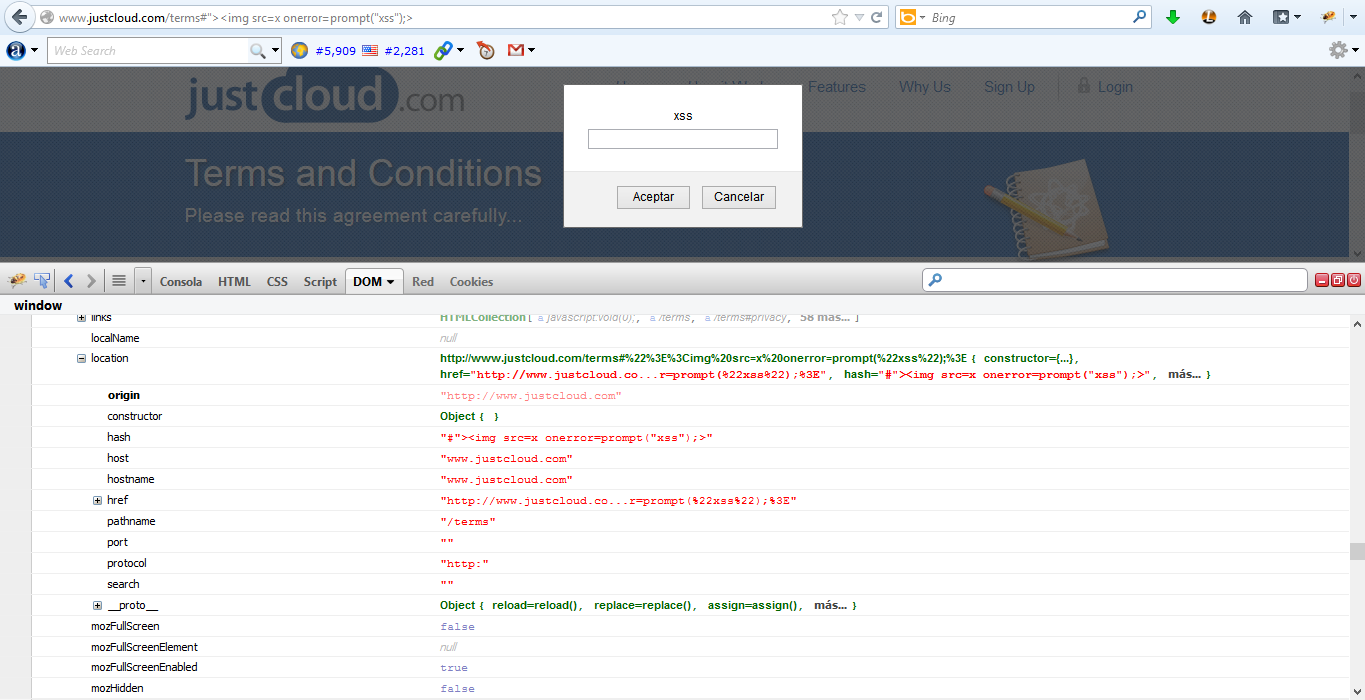Select the hash property row
This screenshot has width=1365, height=700.
[690, 437]
